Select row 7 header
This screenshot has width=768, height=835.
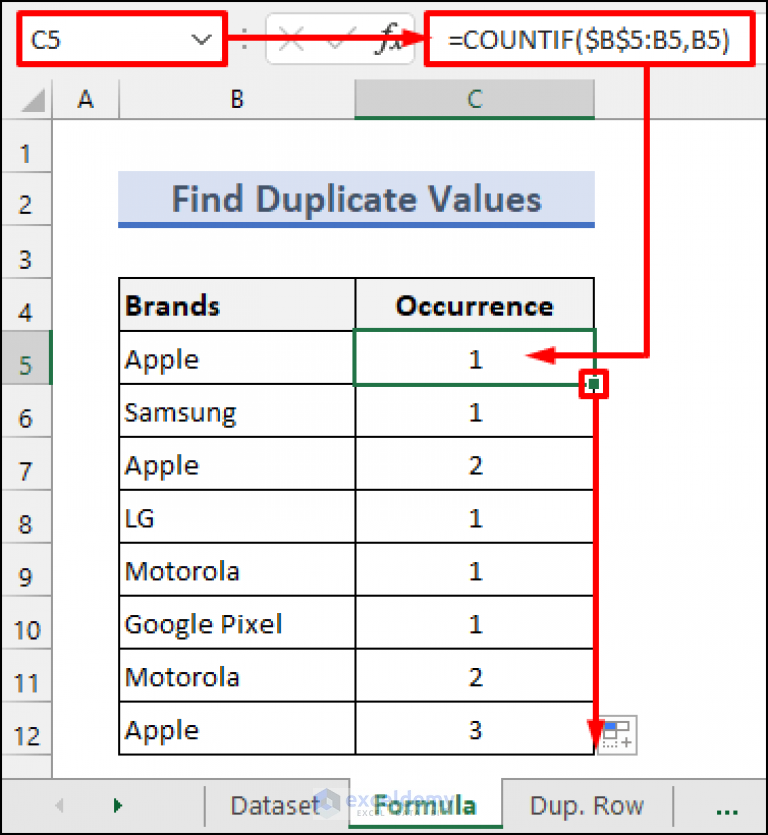(x=26, y=464)
